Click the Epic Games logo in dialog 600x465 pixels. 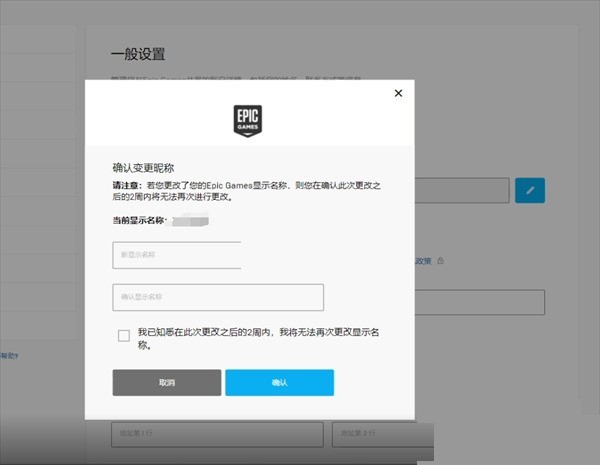pos(247,120)
